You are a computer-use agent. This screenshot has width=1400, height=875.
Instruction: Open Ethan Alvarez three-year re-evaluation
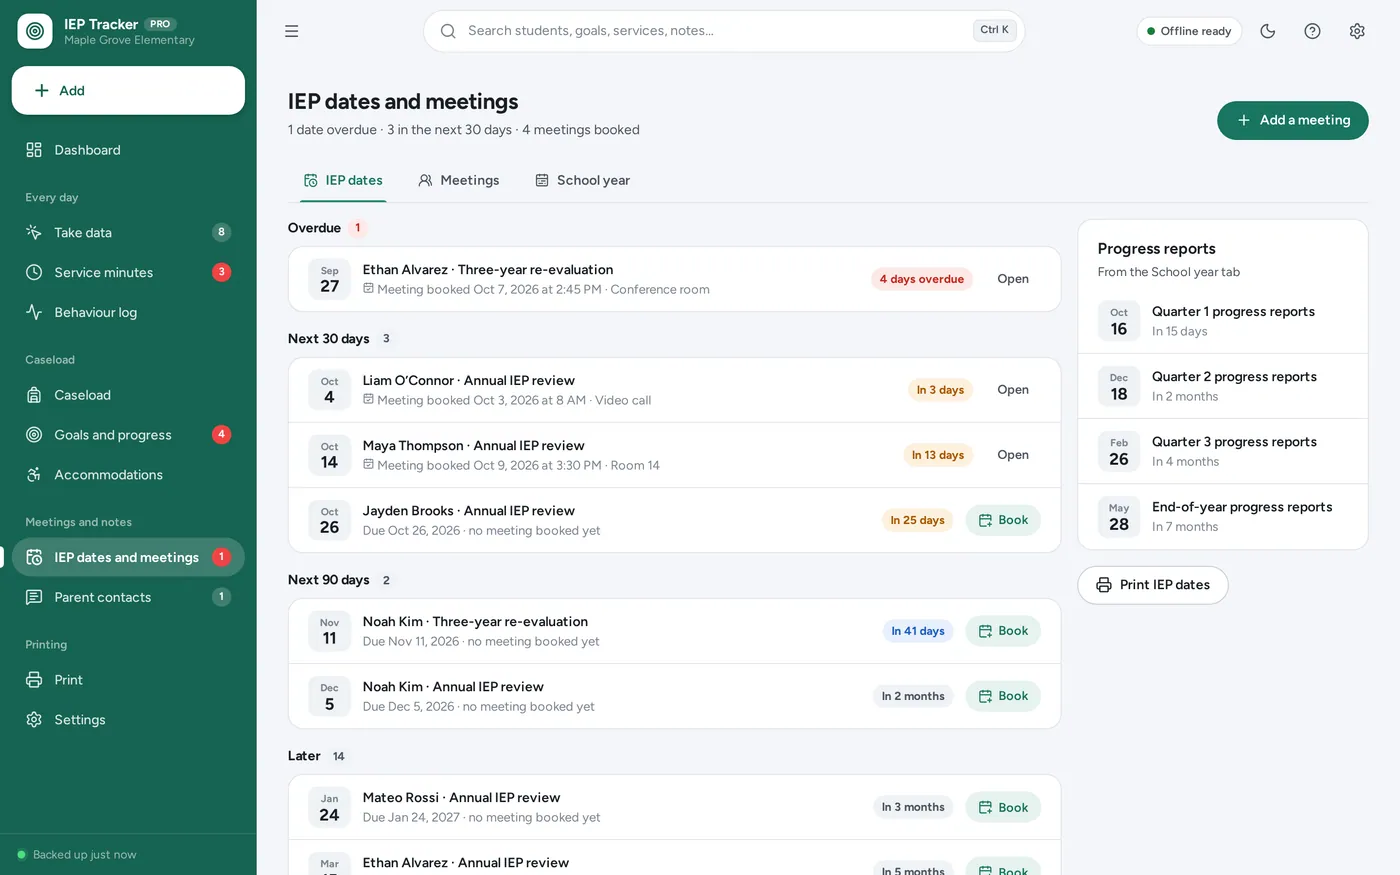1013,279
